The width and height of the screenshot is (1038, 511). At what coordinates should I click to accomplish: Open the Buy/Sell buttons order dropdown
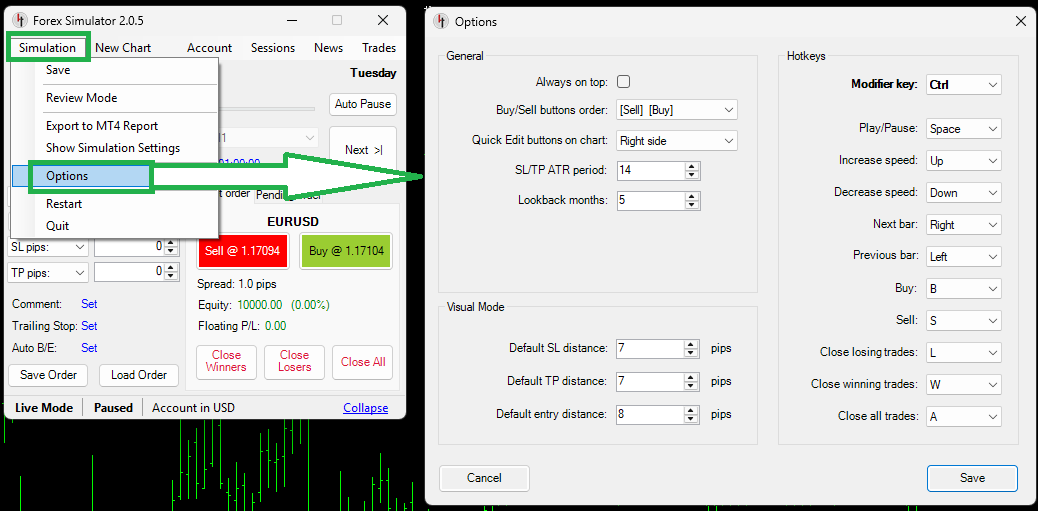(x=677, y=110)
